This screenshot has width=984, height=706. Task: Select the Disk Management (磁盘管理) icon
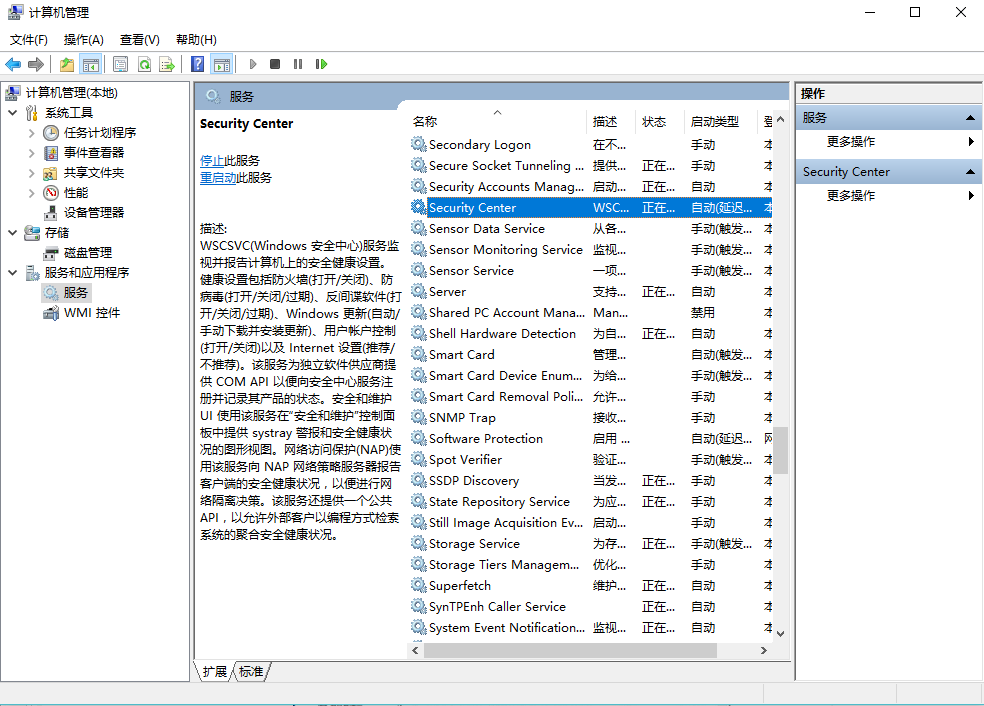click(x=51, y=253)
